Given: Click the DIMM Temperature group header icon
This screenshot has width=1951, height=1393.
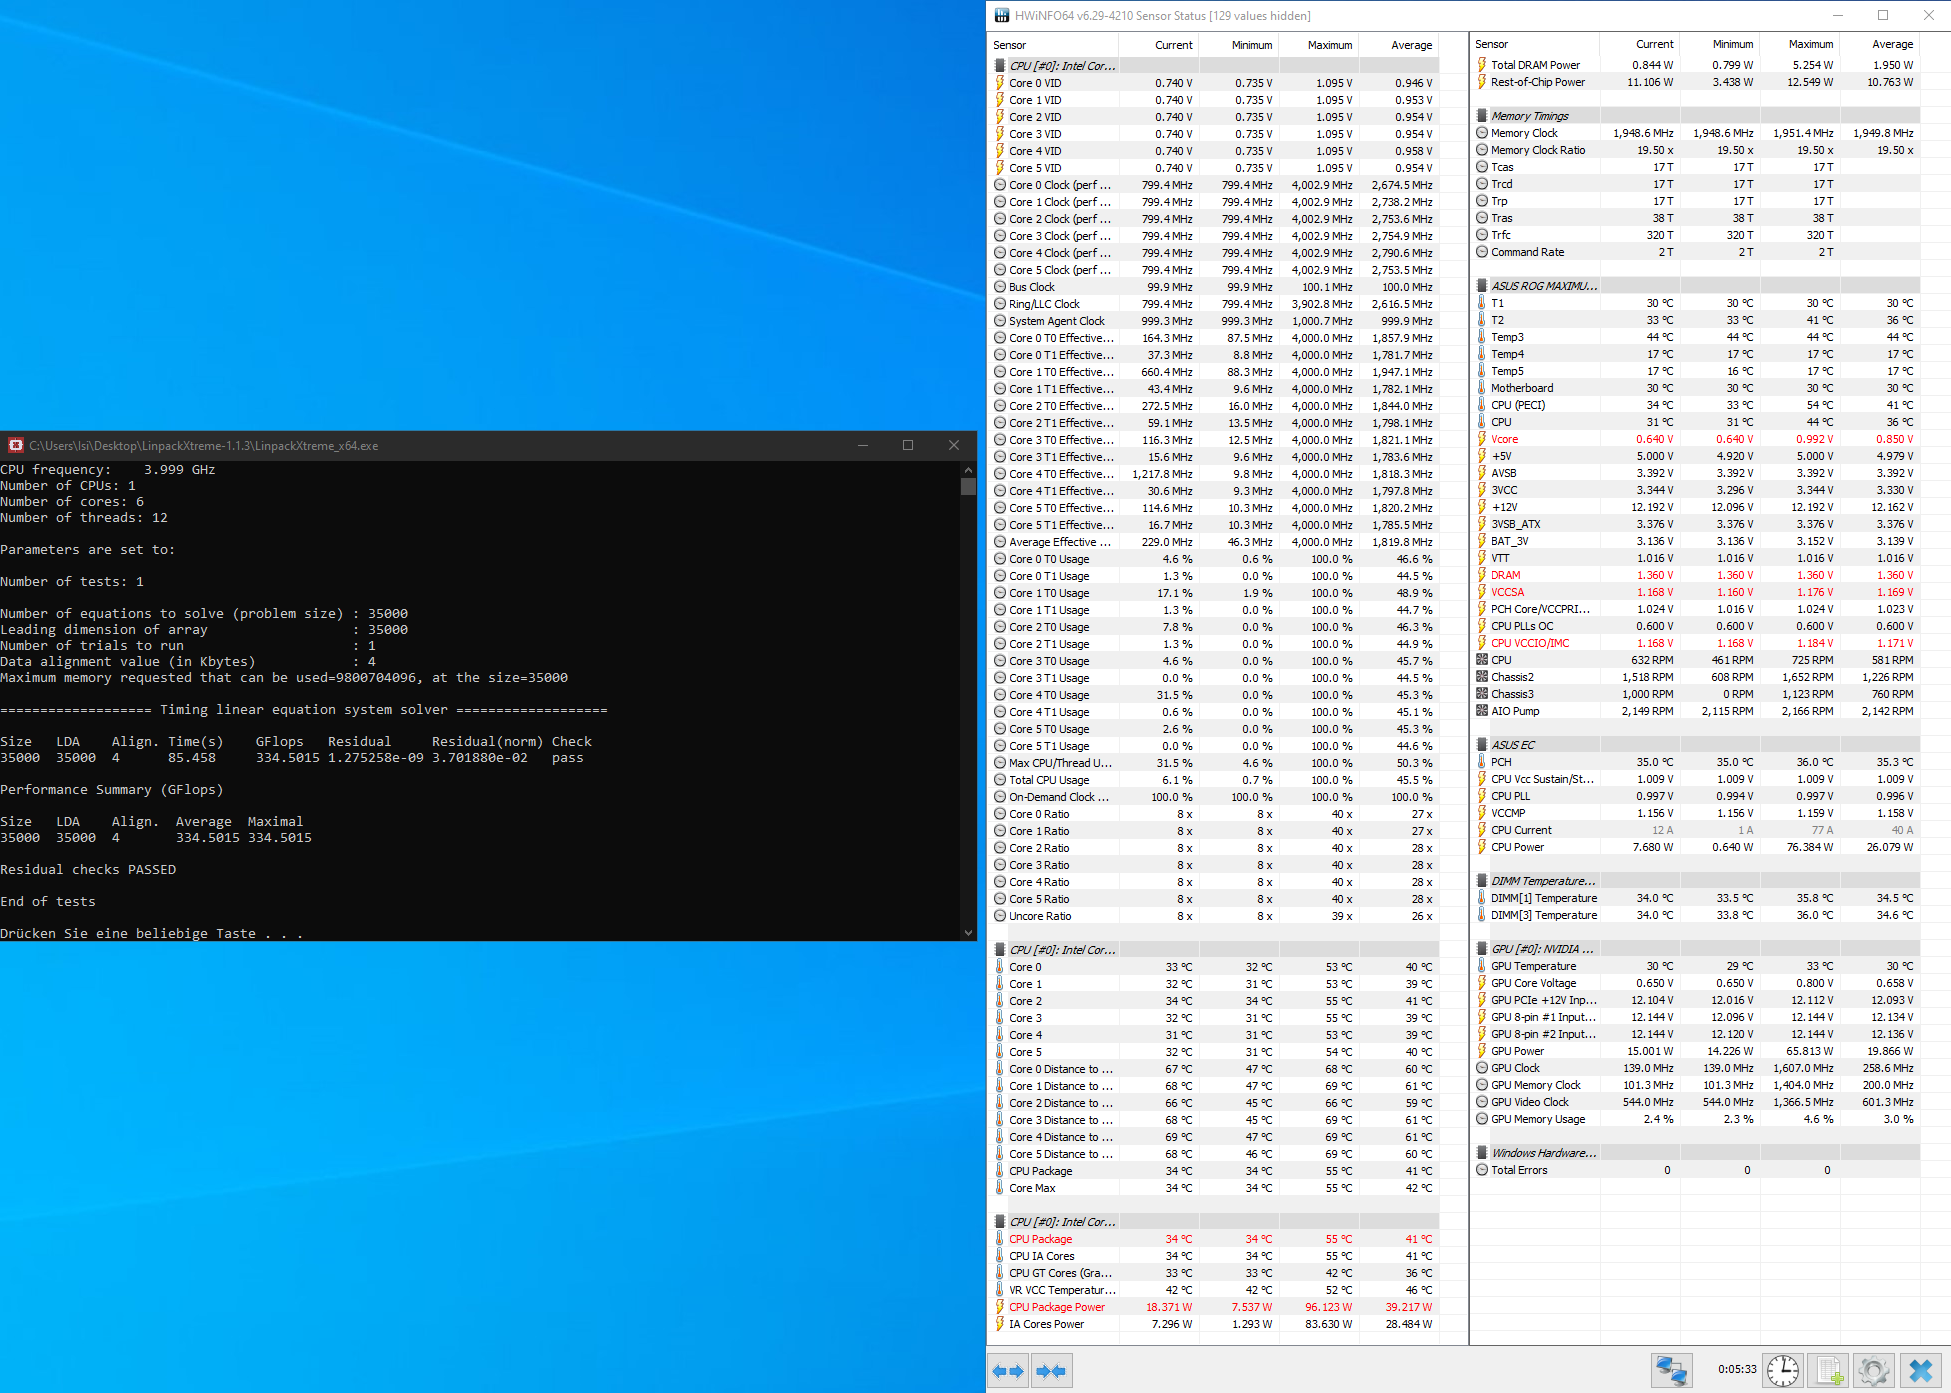Looking at the screenshot, I should coord(1482,881).
